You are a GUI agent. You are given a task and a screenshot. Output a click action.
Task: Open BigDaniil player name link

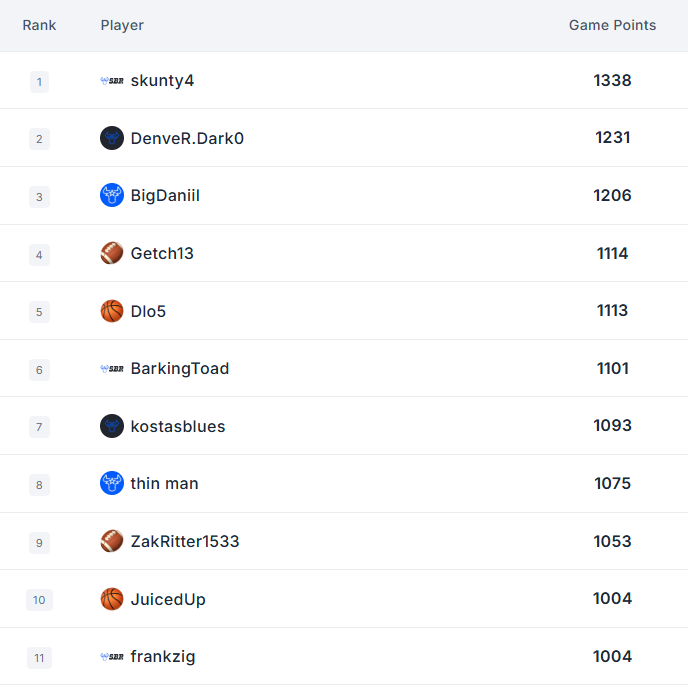point(165,196)
